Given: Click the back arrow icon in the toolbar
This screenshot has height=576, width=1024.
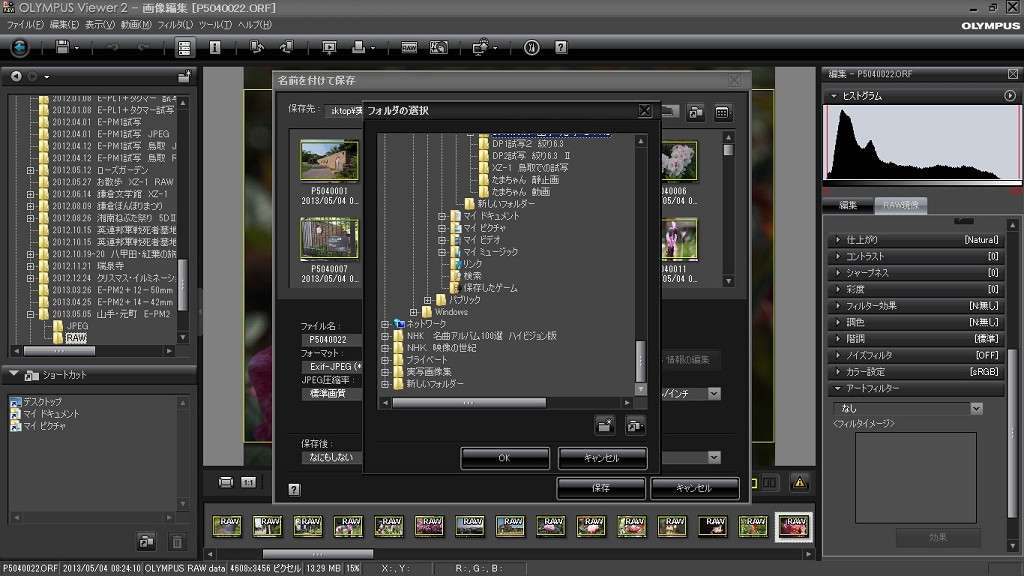Looking at the screenshot, I should point(20,47).
